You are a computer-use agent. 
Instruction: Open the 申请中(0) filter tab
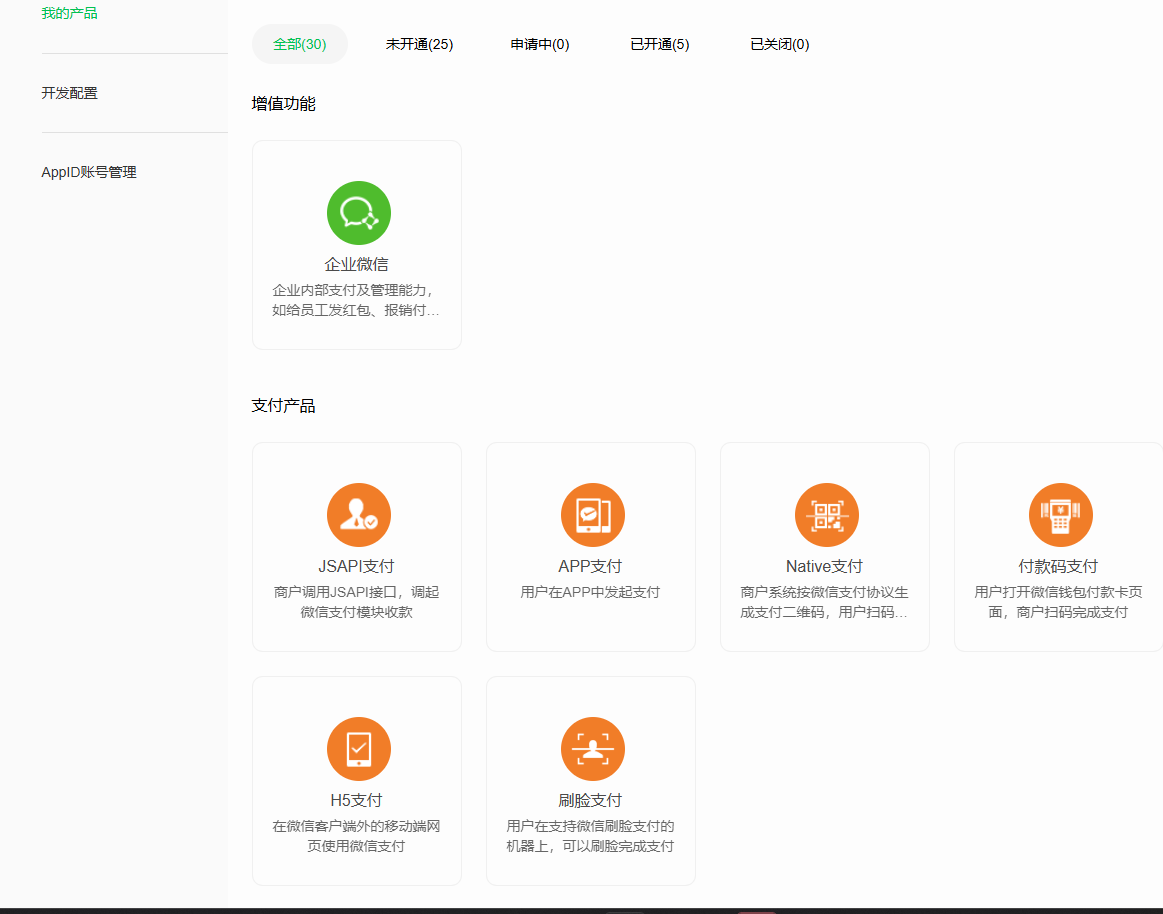540,44
